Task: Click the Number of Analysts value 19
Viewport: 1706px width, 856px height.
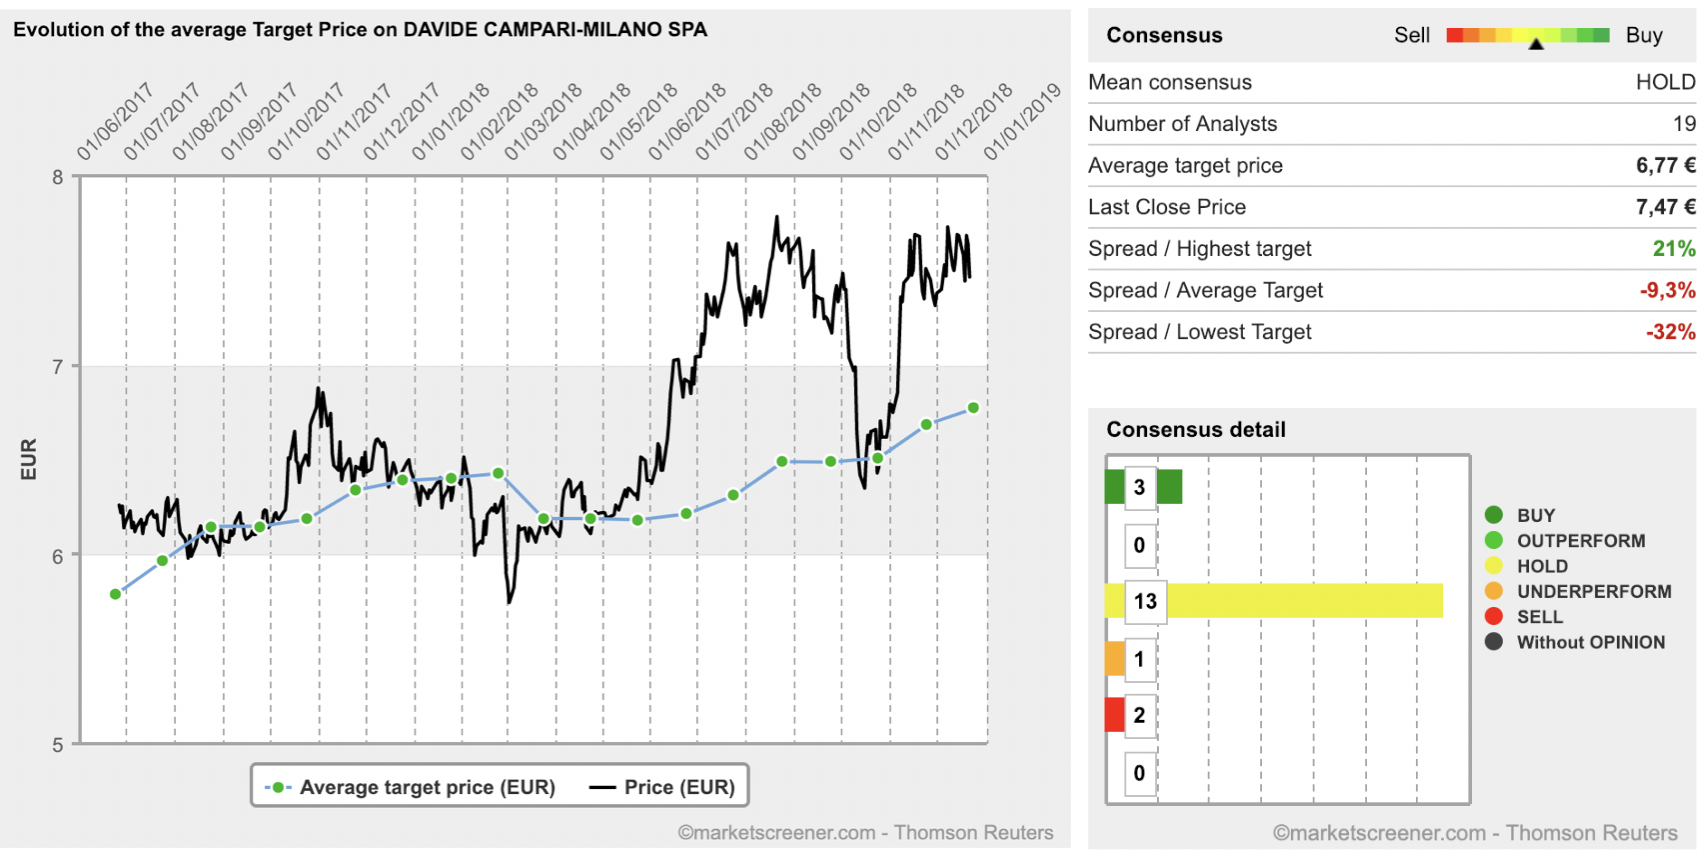Action: click(1684, 124)
